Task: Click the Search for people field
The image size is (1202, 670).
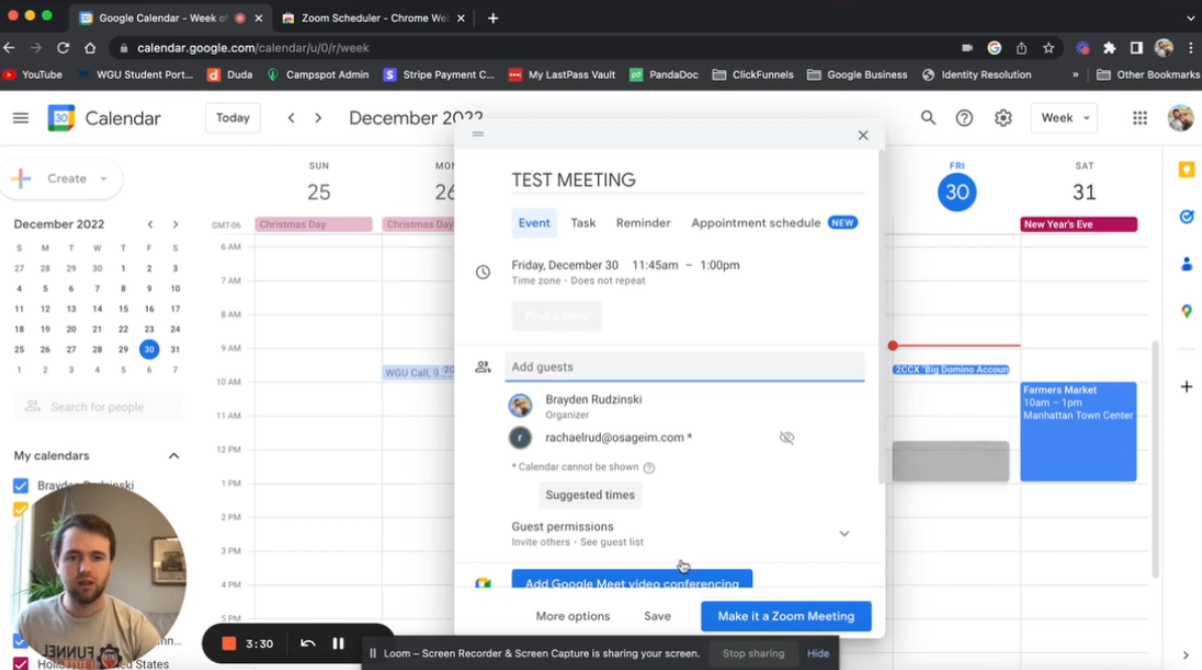Action: pos(97,406)
